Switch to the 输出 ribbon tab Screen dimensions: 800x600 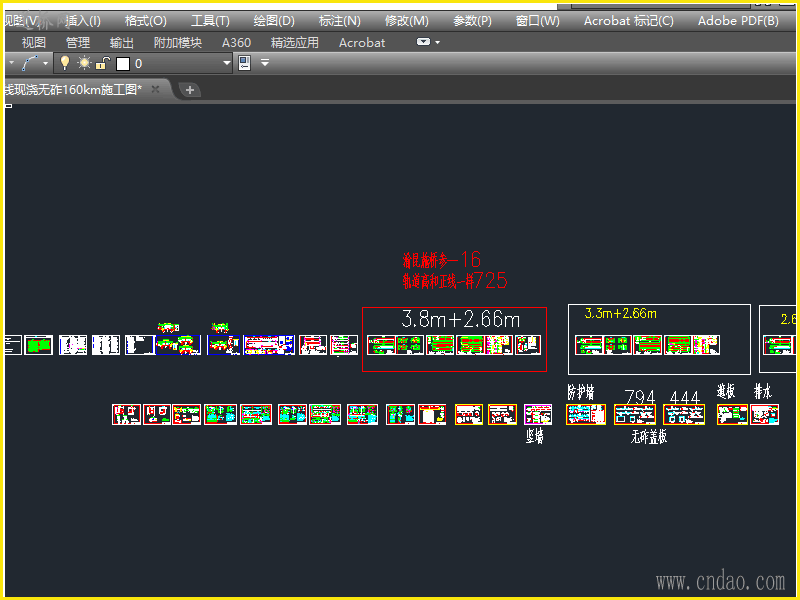[x=122, y=42]
